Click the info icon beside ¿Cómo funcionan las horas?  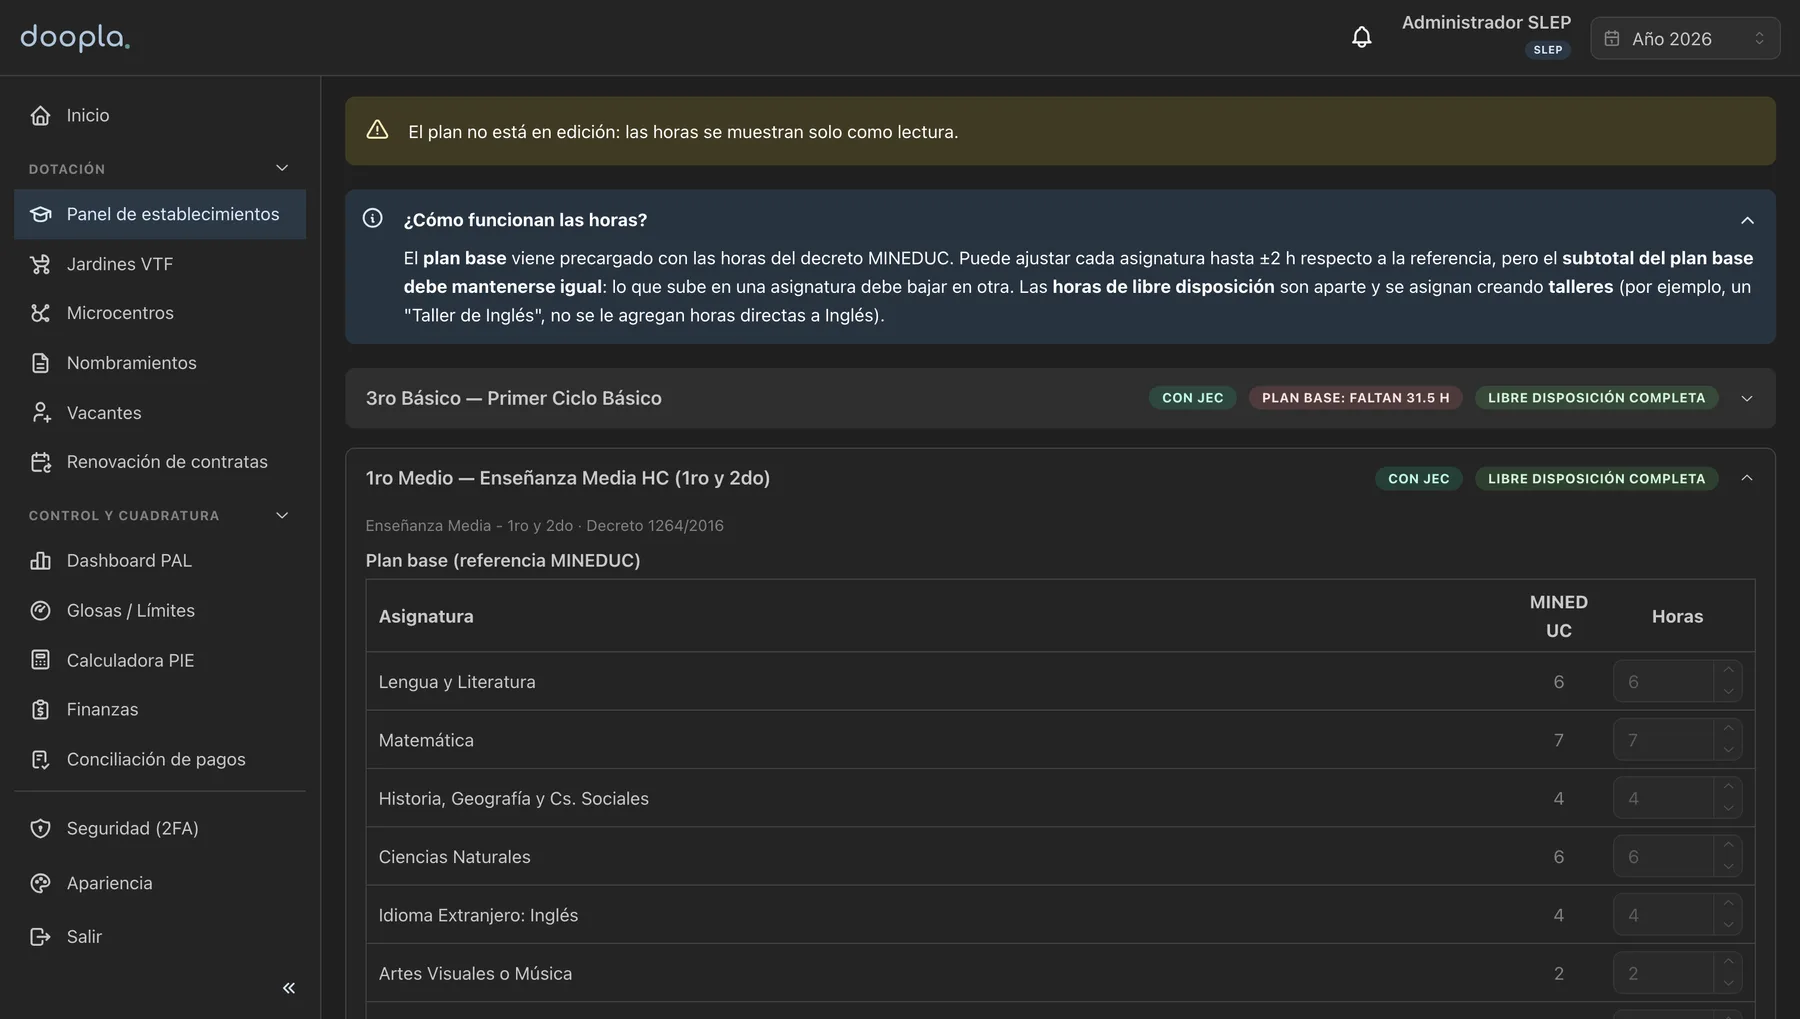coord(372,218)
